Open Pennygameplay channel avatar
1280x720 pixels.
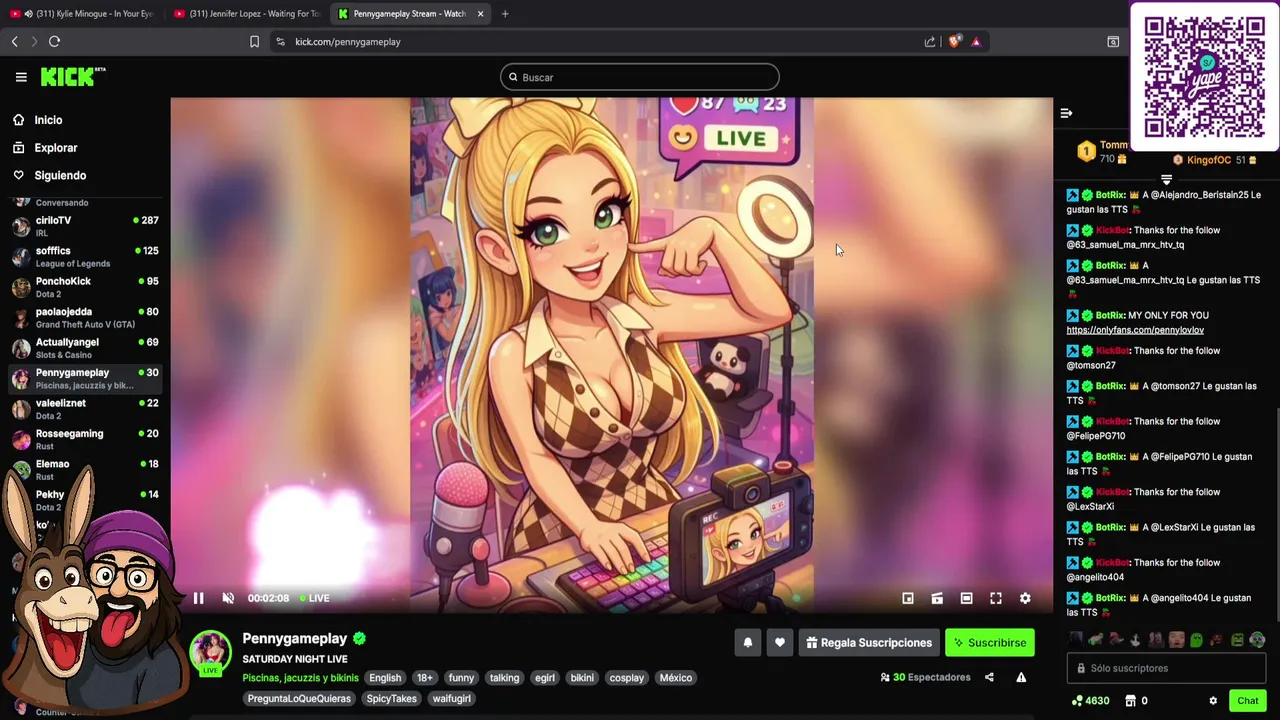[x=210, y=652]
